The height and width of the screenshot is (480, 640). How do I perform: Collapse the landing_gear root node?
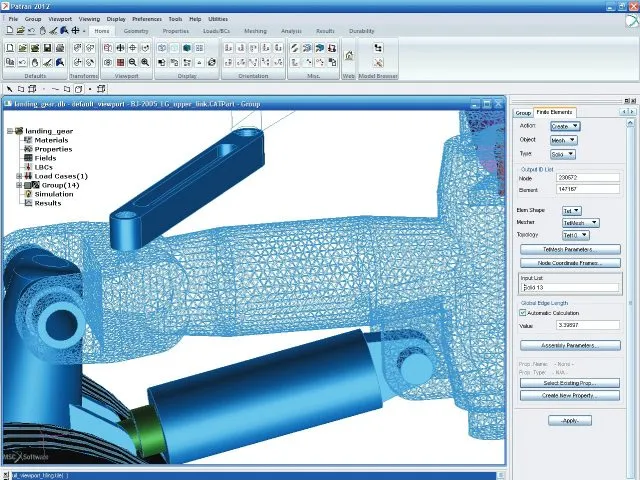coord(9,131)
